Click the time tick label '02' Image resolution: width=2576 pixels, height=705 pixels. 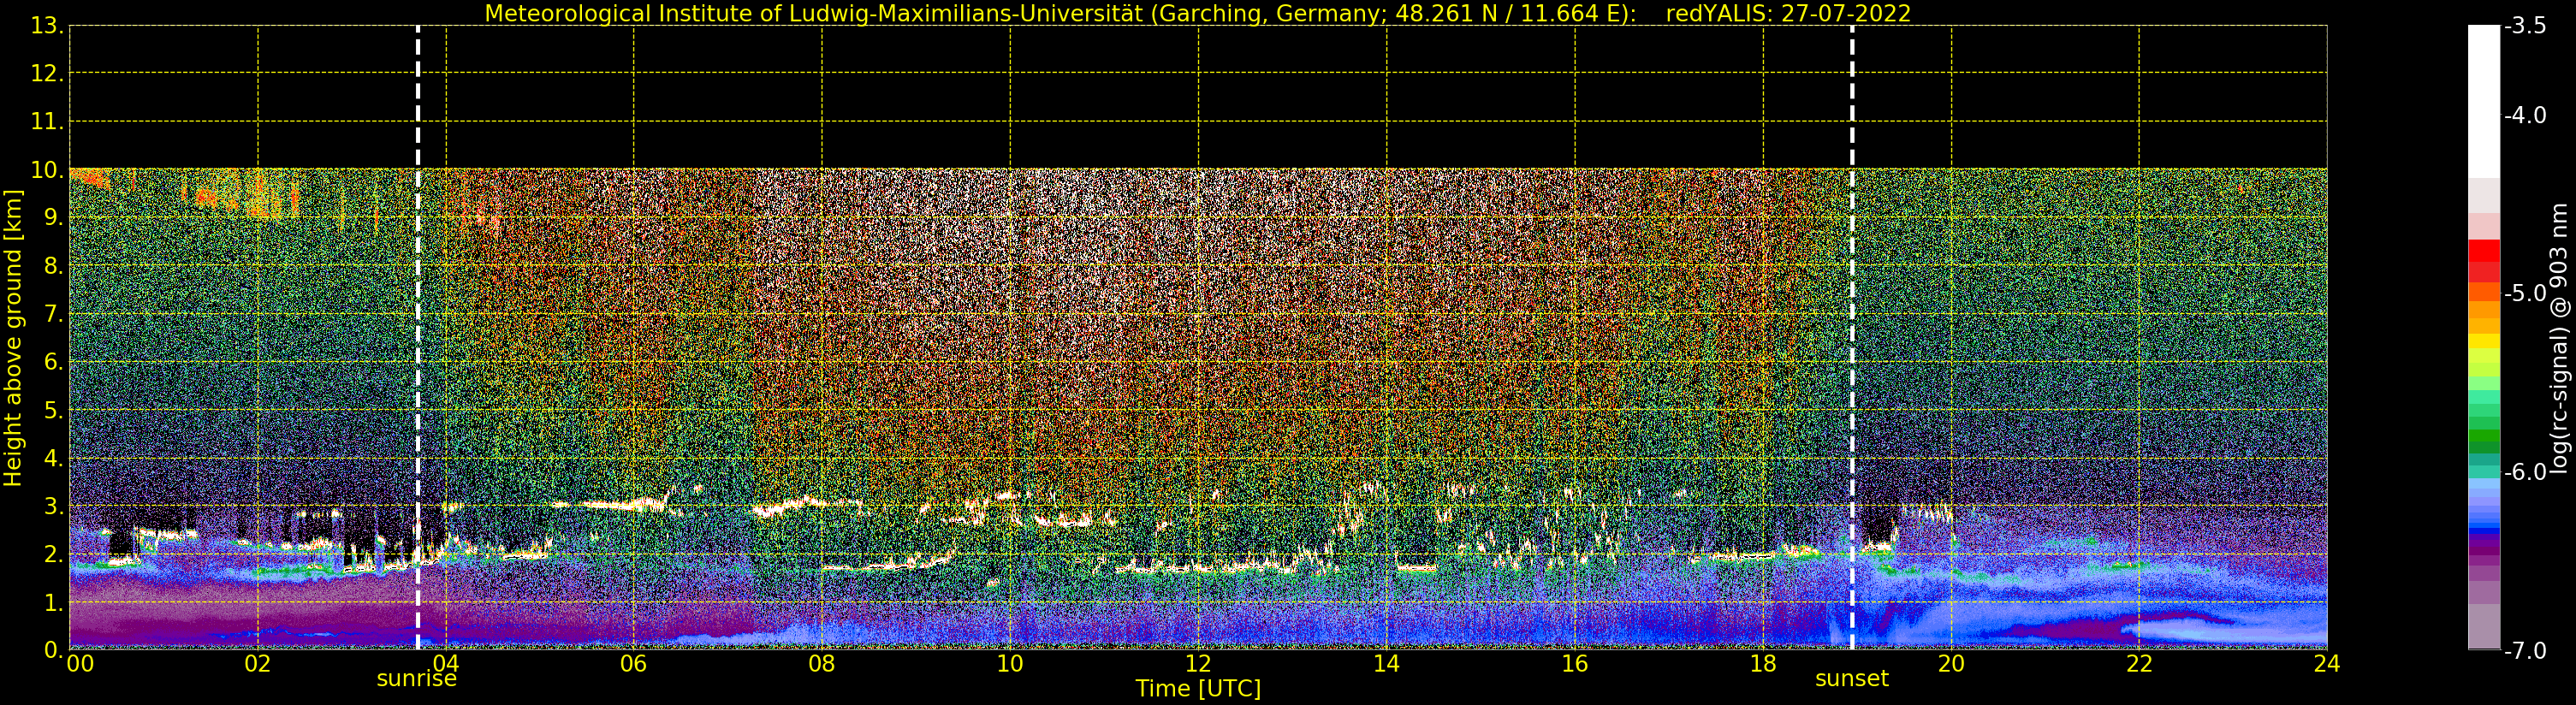click(x=258, y=664)
